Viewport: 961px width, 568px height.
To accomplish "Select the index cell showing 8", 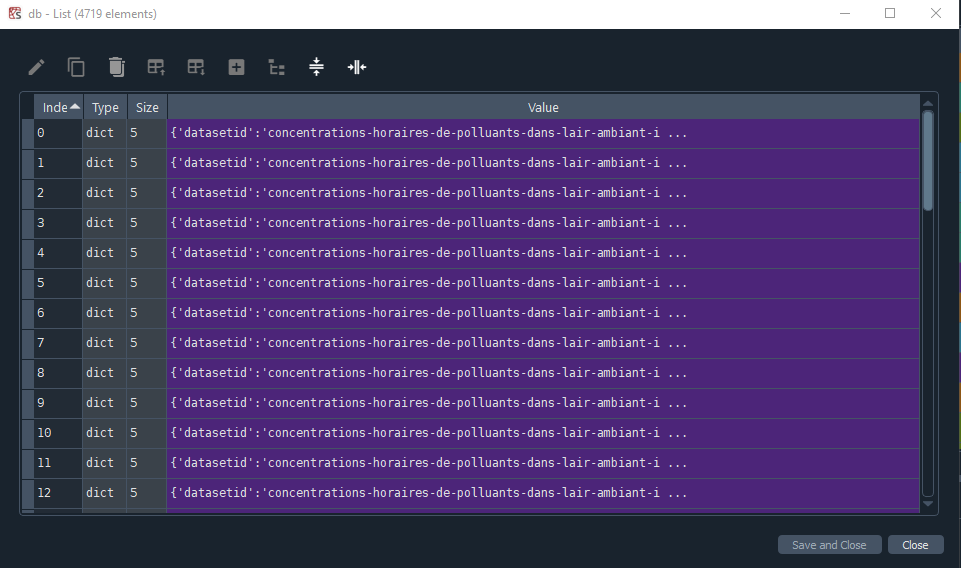I will point(58,373).
